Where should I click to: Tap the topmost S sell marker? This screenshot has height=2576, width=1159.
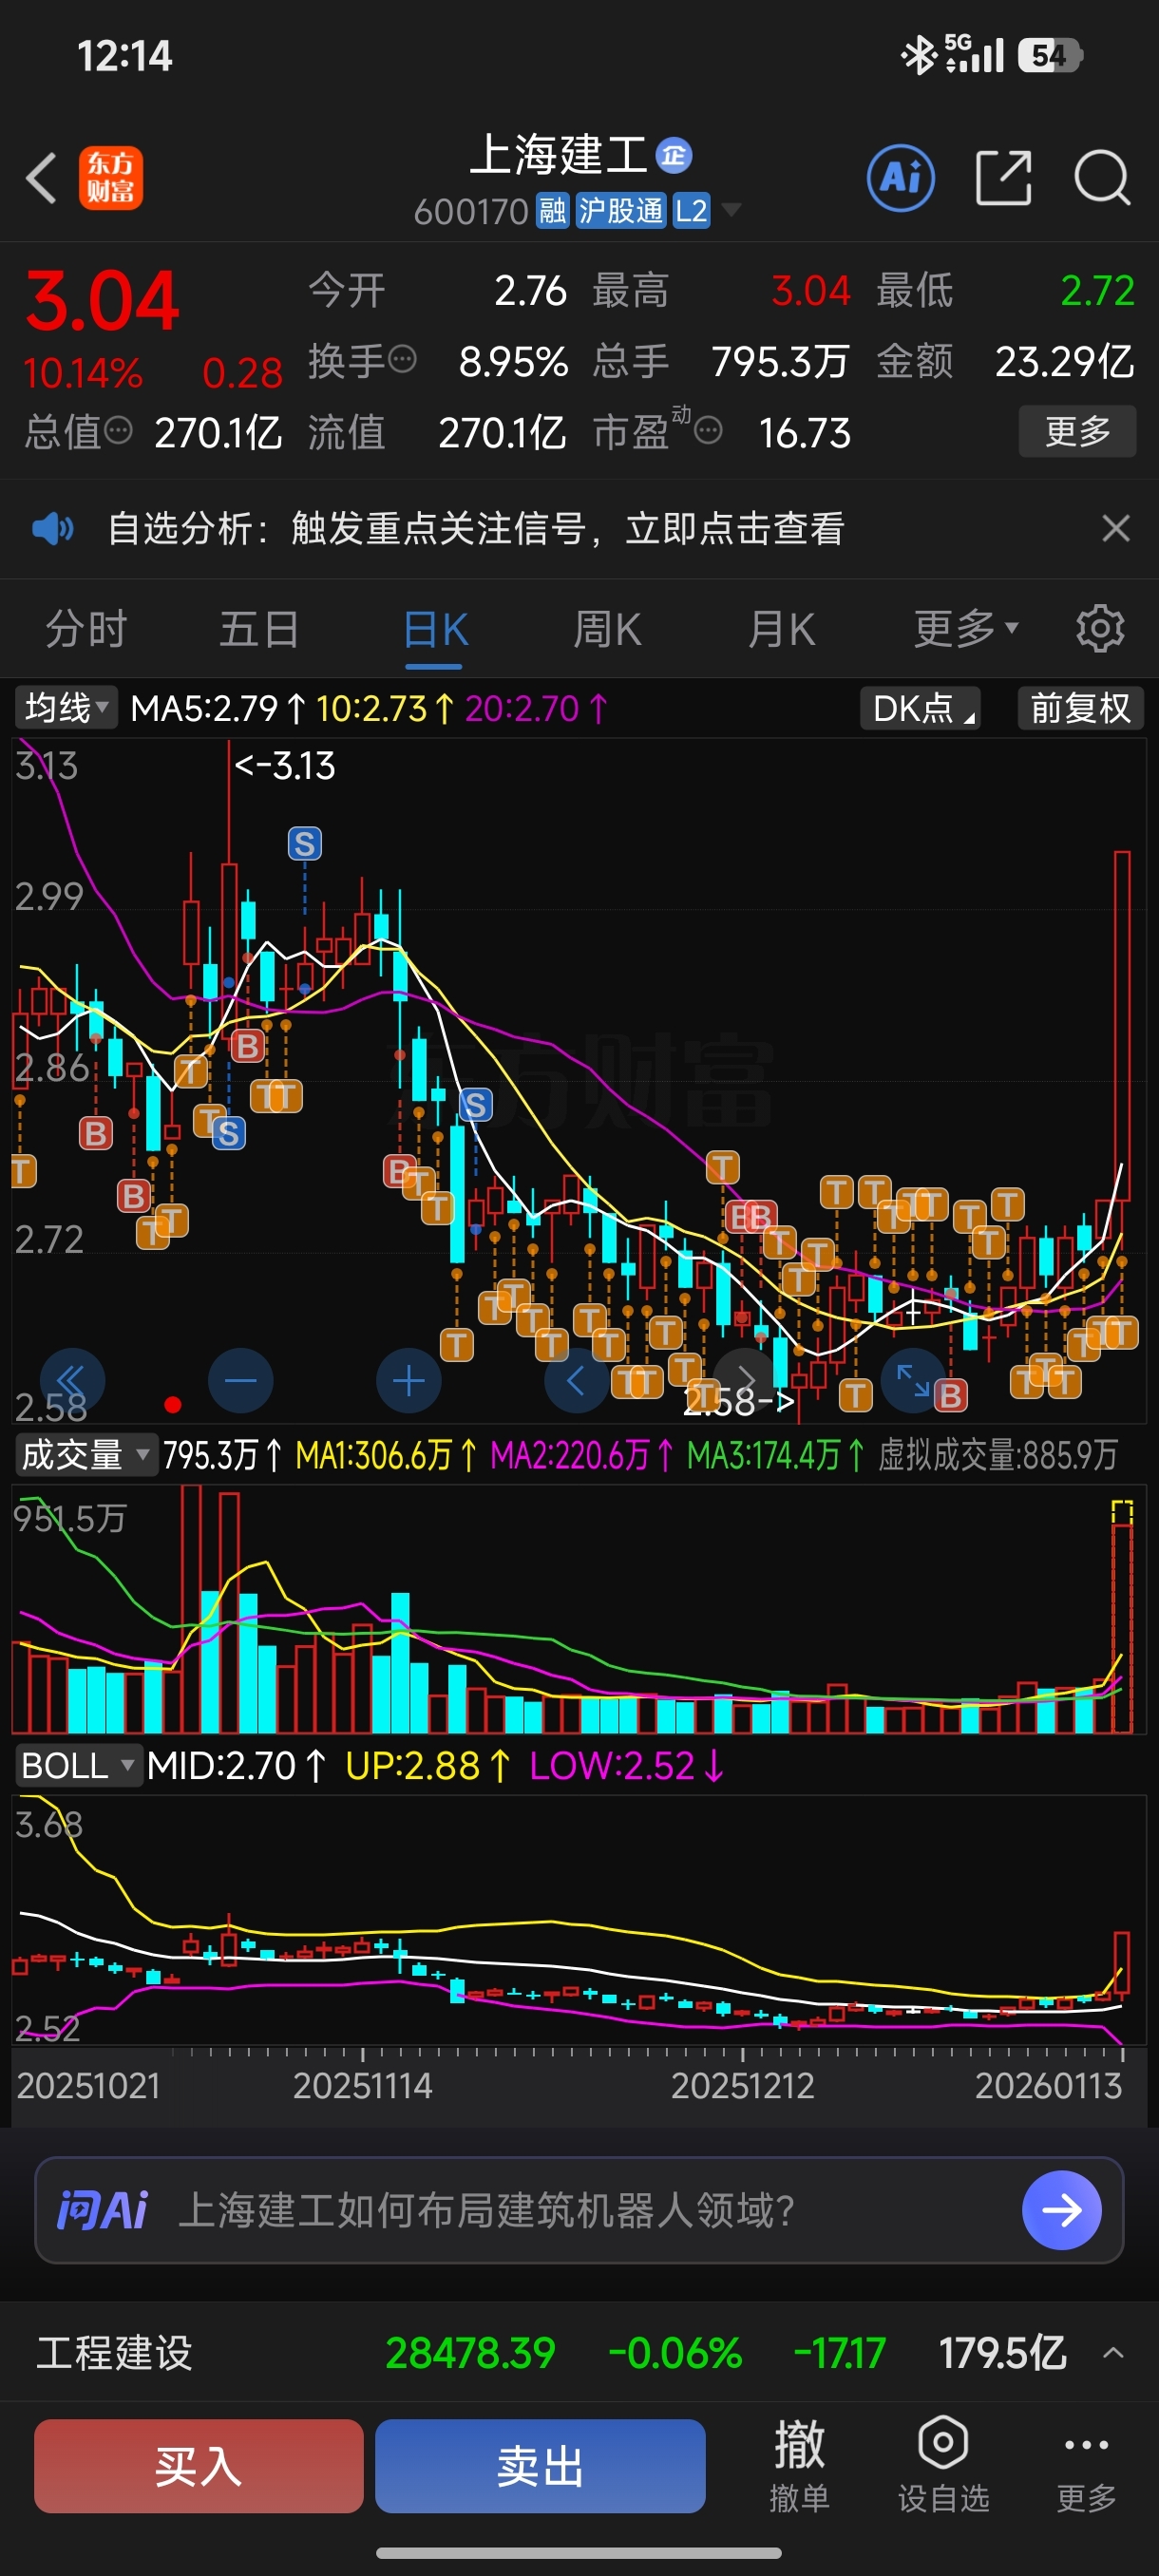click(x=305, y=844)
